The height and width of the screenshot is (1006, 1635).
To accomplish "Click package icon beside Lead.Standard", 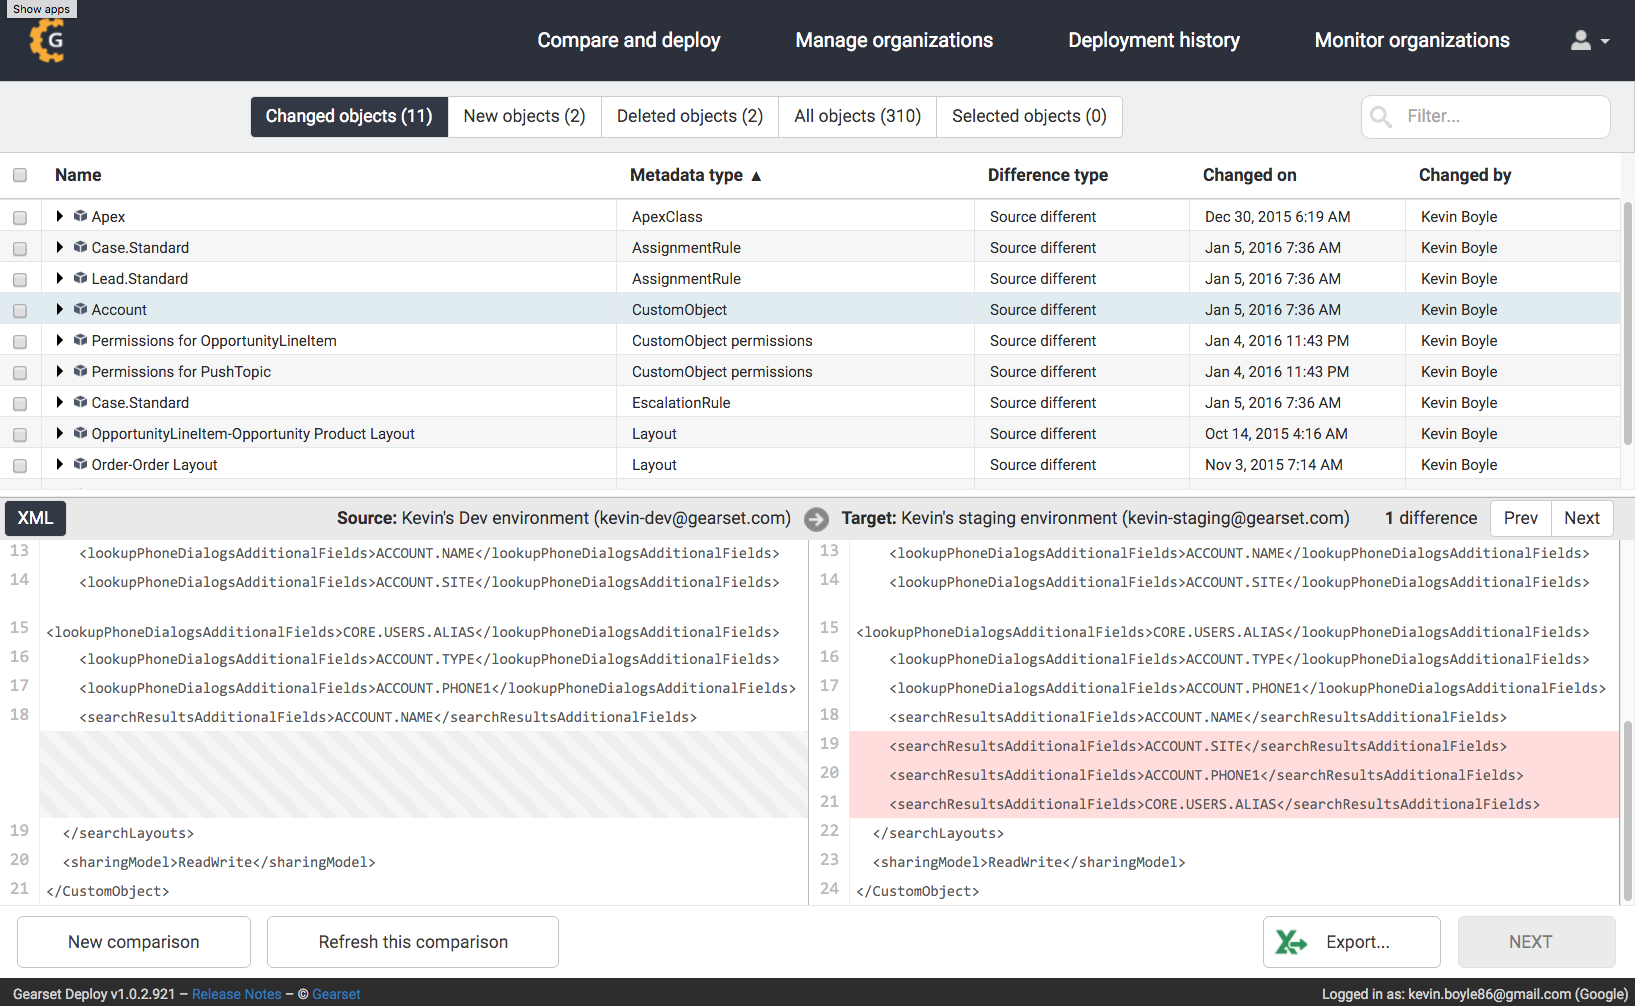I will click(80, 278).
